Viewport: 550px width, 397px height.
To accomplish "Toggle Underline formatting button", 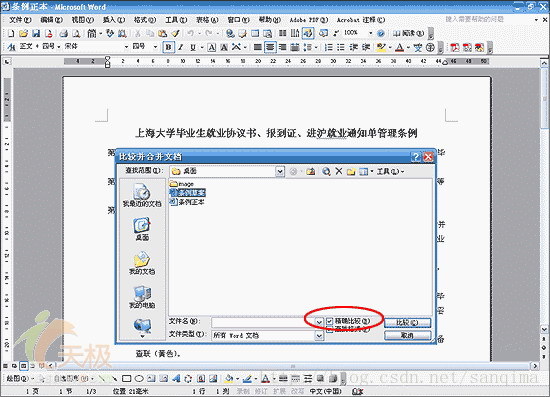I will (193, 47).
